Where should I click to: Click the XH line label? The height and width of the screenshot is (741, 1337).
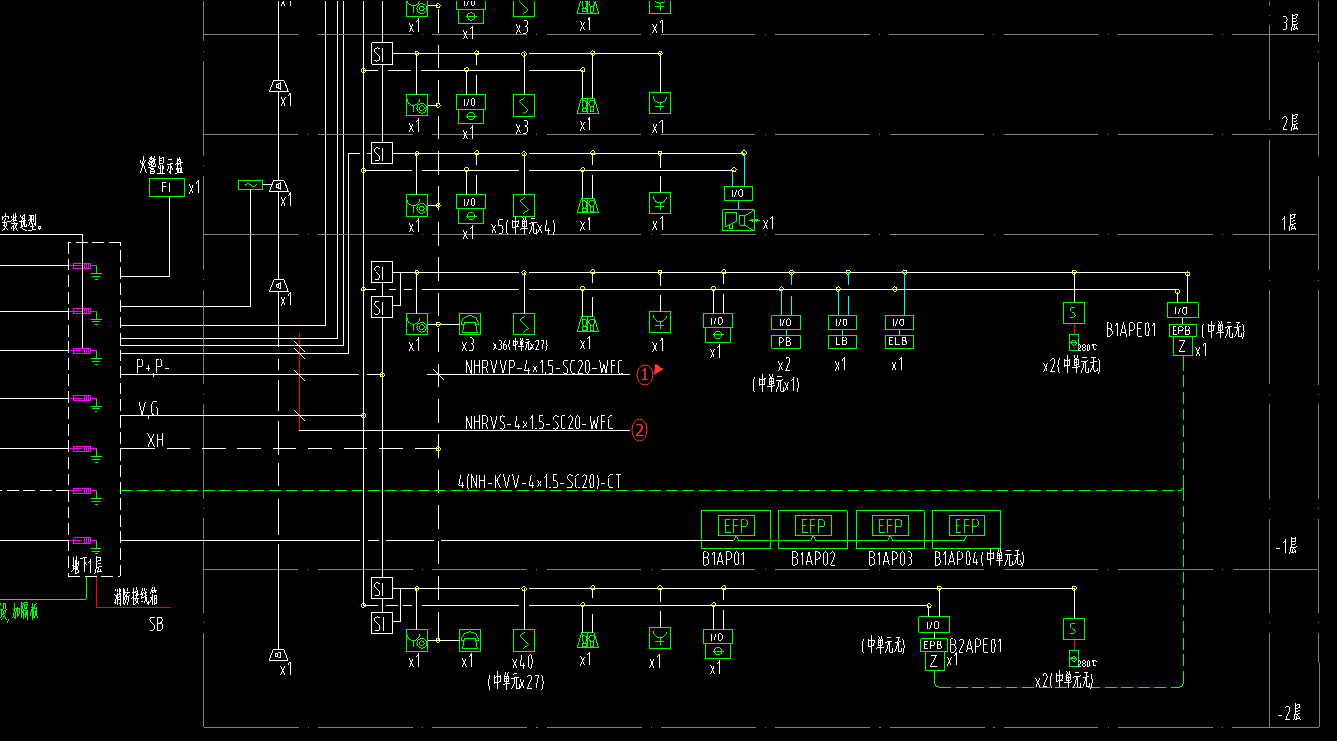(x=155, y=440)
